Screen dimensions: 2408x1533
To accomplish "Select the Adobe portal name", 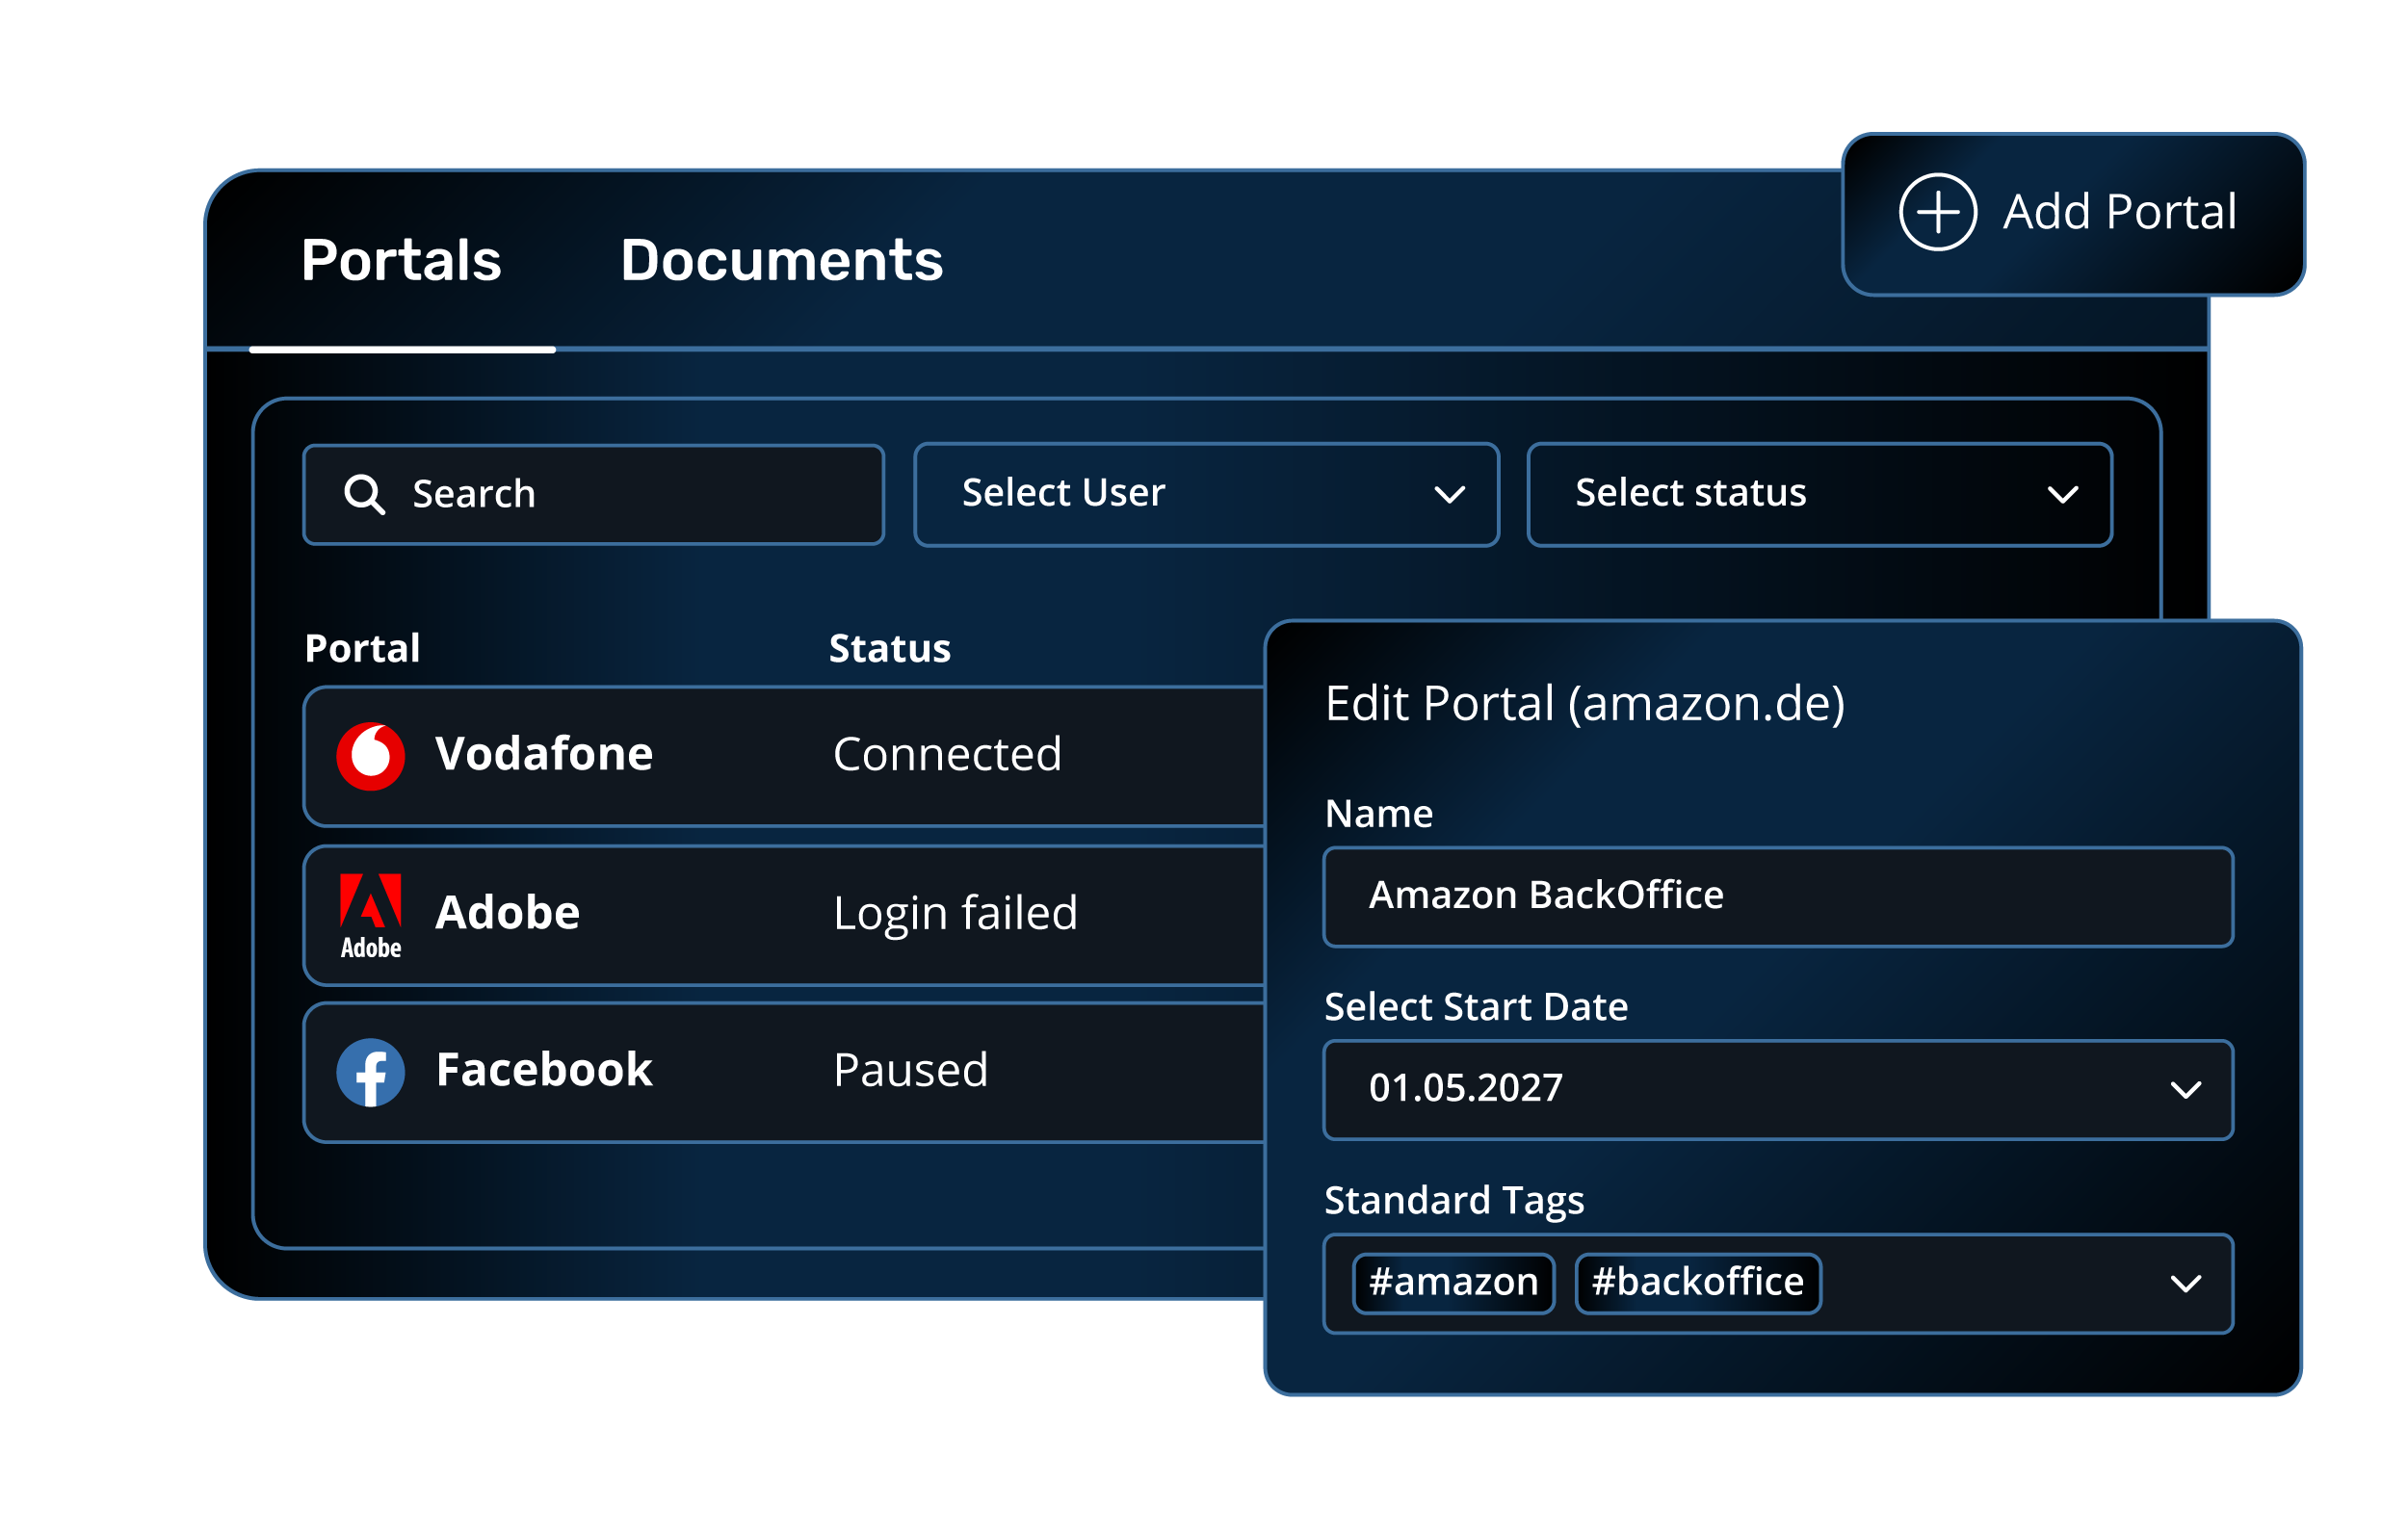I will [508, 912].
